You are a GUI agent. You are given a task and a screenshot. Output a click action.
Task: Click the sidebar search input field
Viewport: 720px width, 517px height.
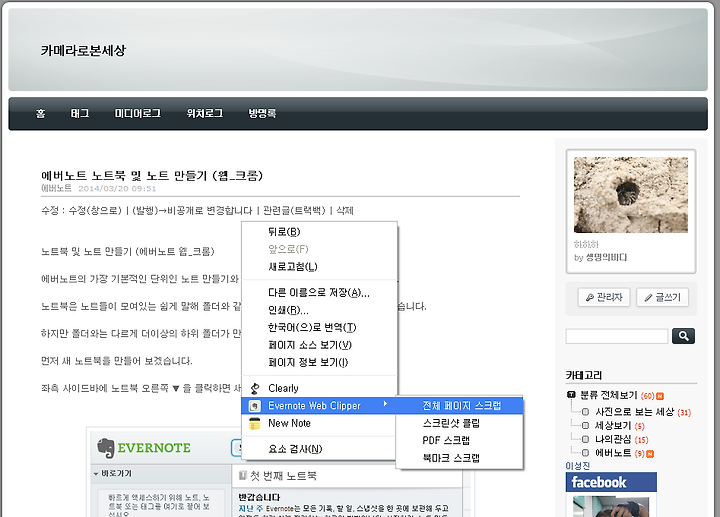point(617,336)
